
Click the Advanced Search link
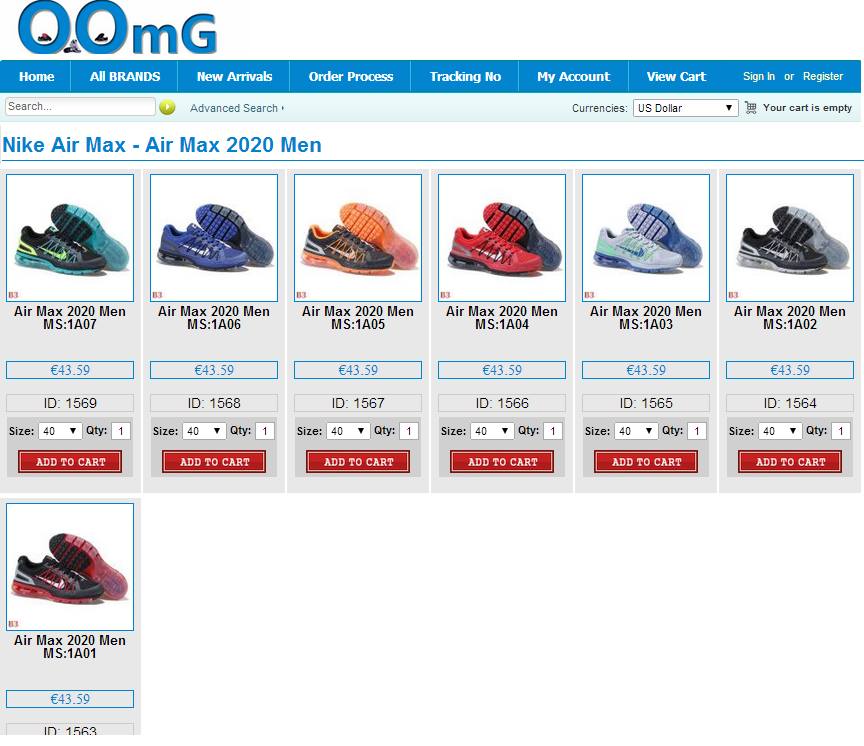tap(237, 108)
